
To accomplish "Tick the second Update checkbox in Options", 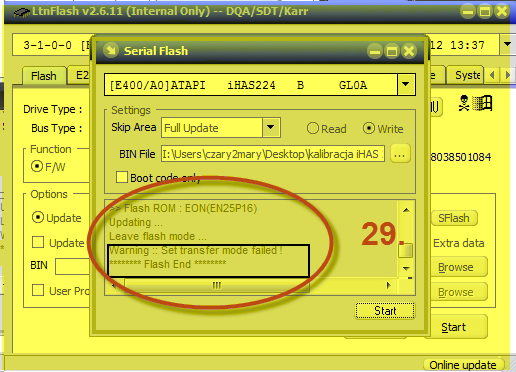I will click(38, 242).
